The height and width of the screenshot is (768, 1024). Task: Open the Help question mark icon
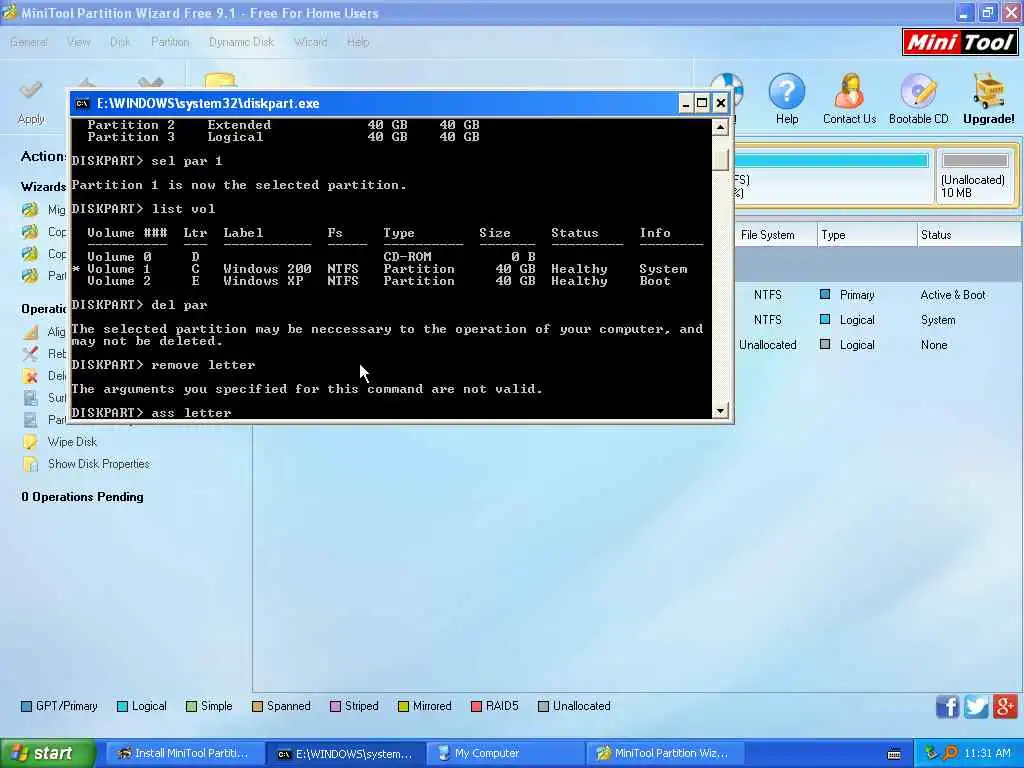787,91
